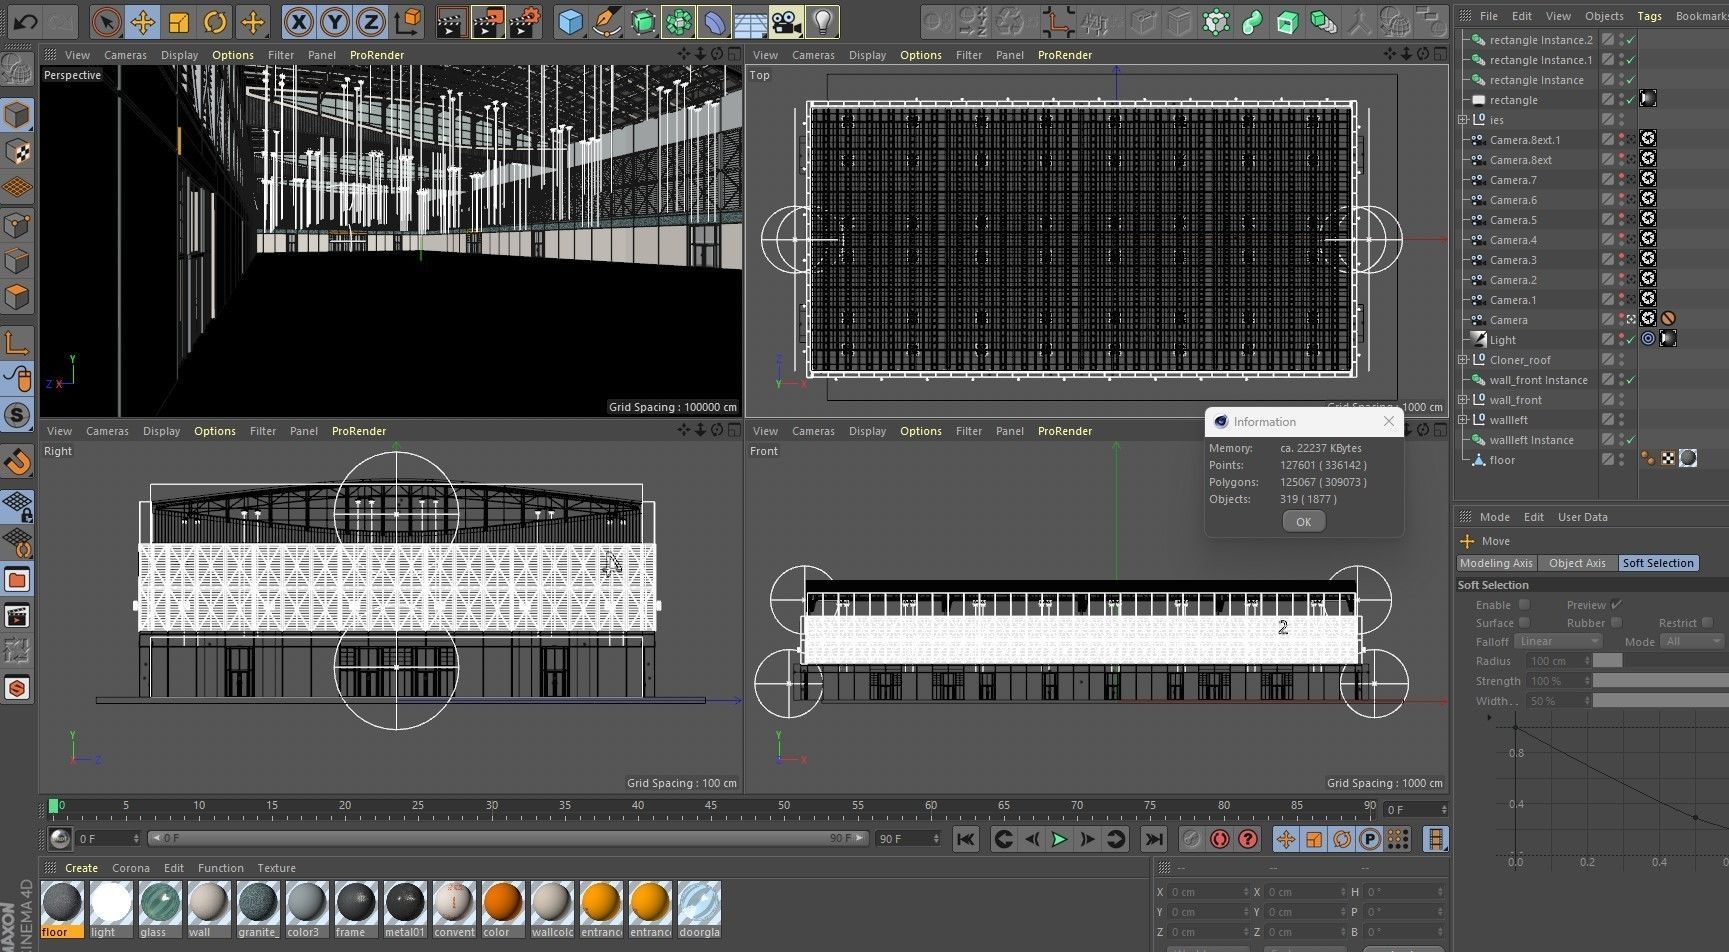Screen dimensions: 1729x952
Task: Add a Light object from toolbar
Action: coord(822,21)
